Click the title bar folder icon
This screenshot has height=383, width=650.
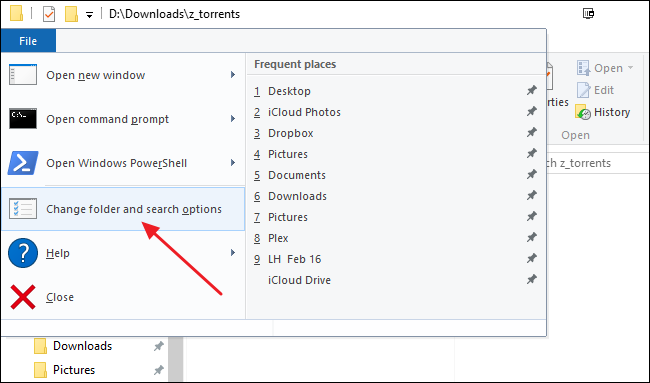[16, 13]
